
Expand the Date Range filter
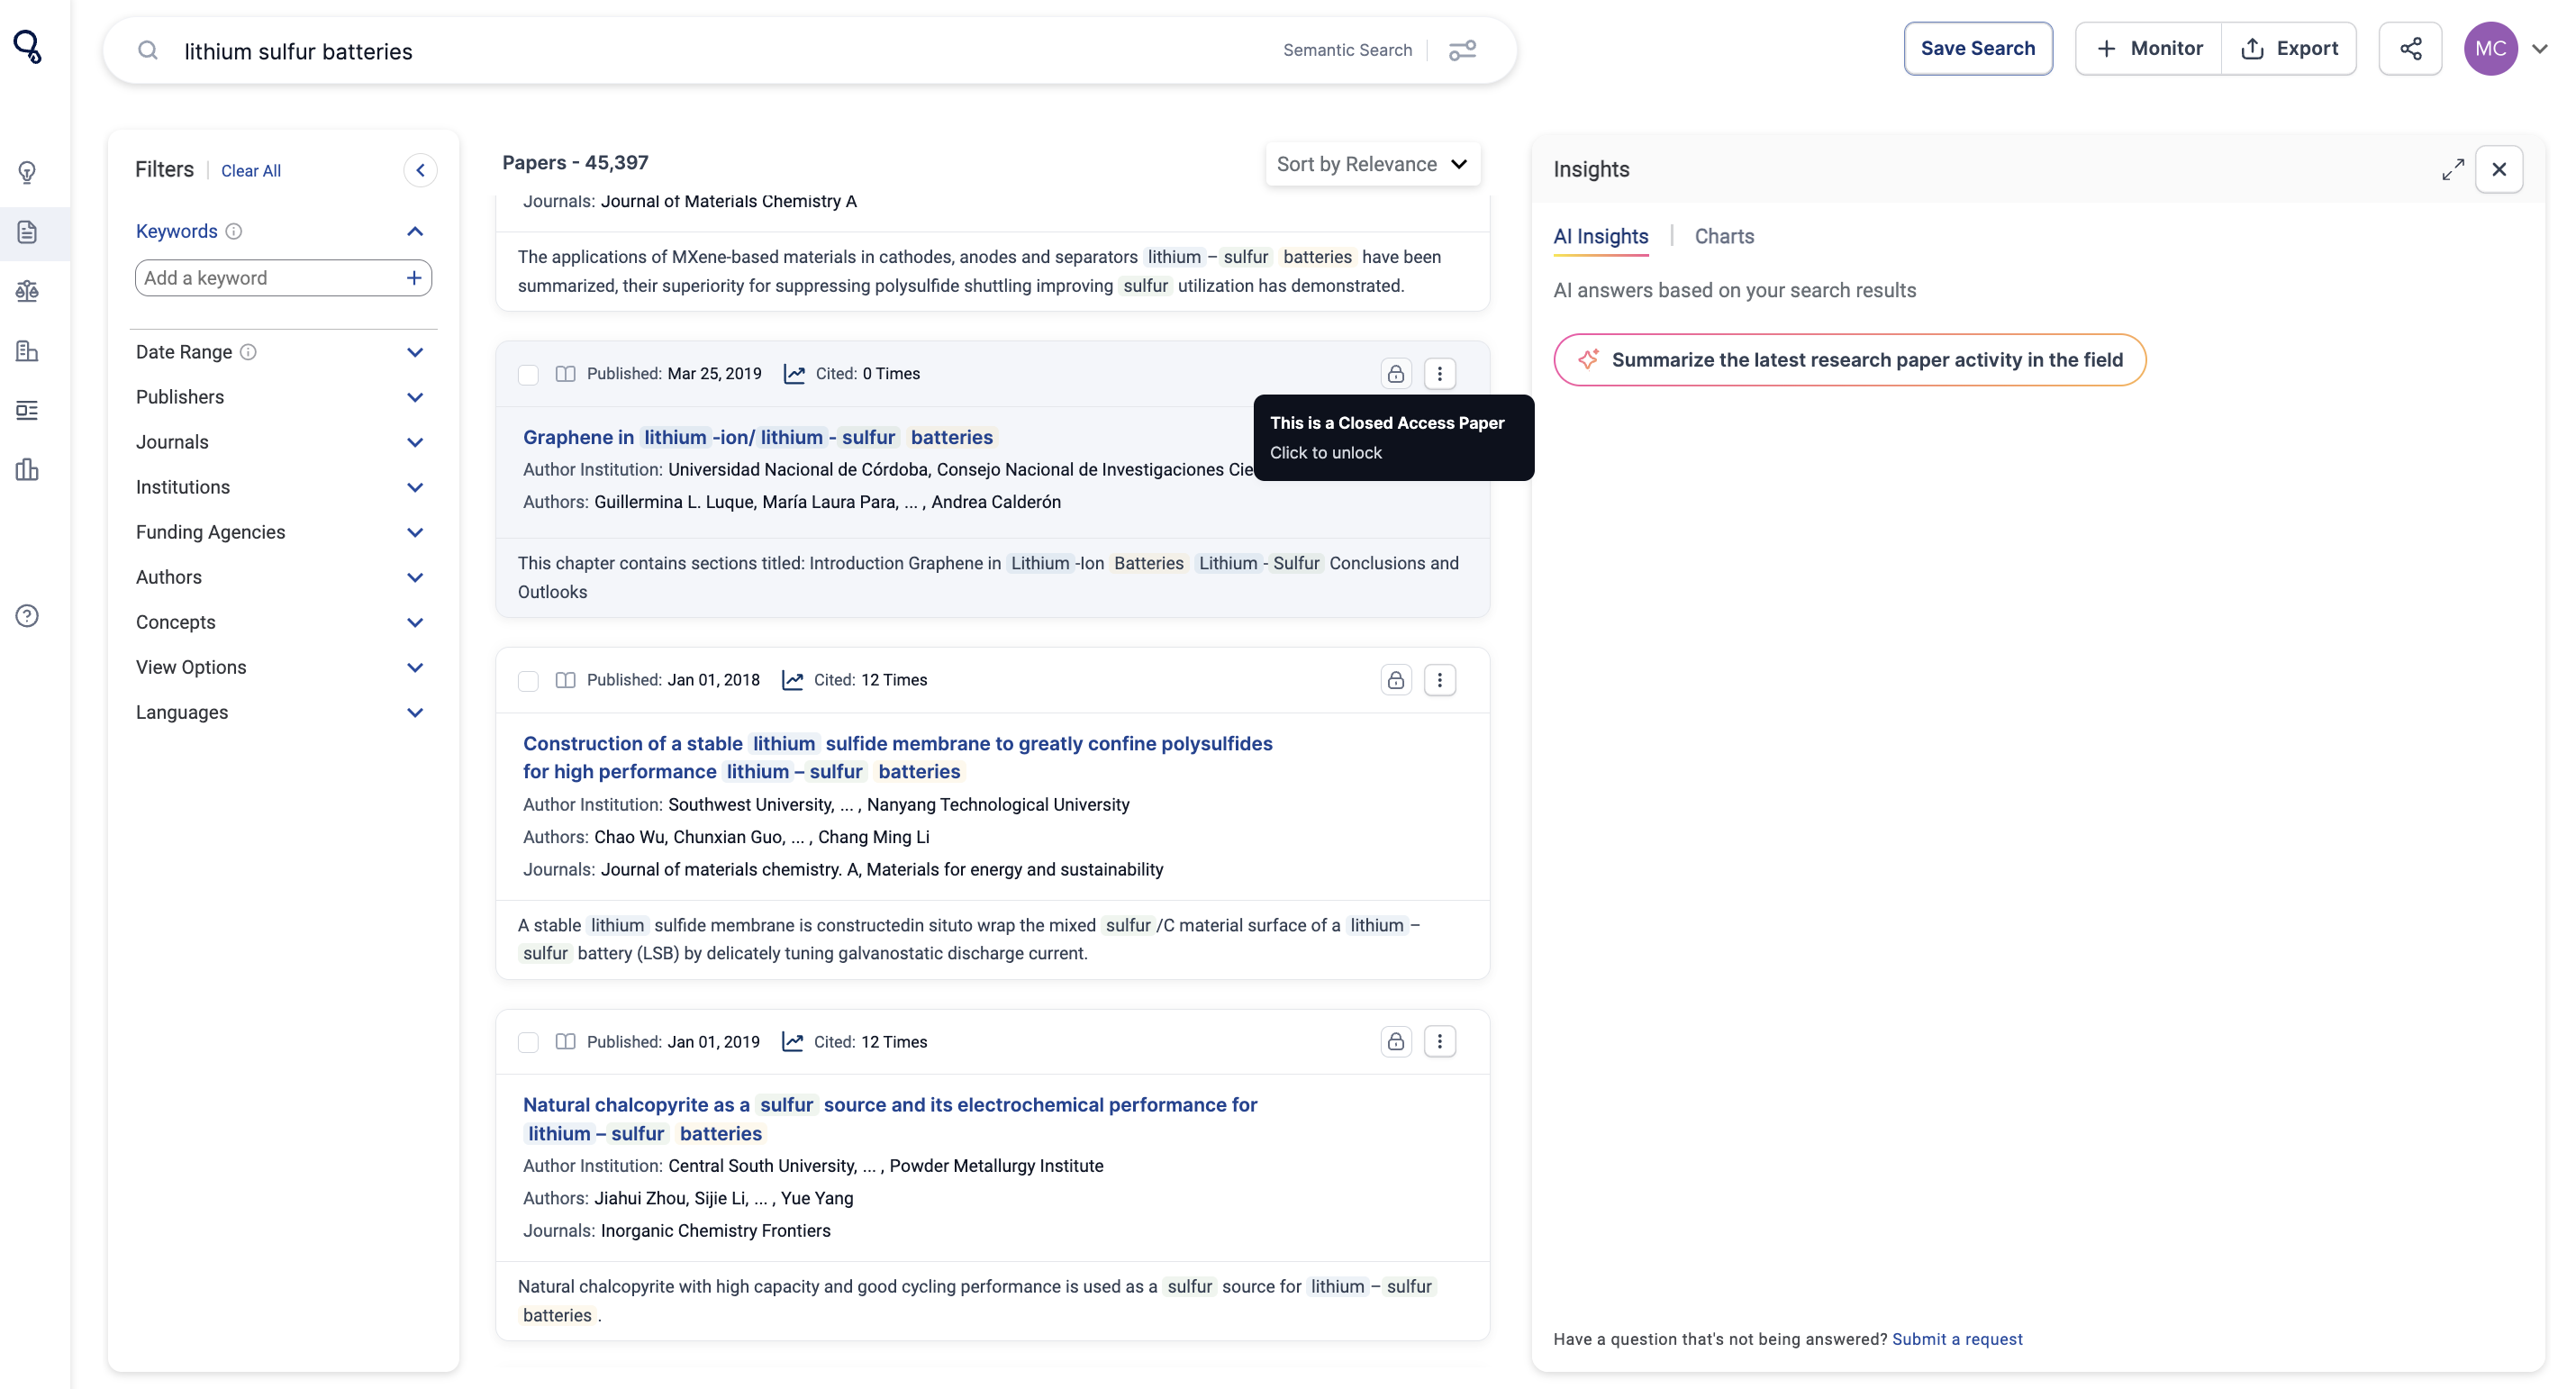415,352
